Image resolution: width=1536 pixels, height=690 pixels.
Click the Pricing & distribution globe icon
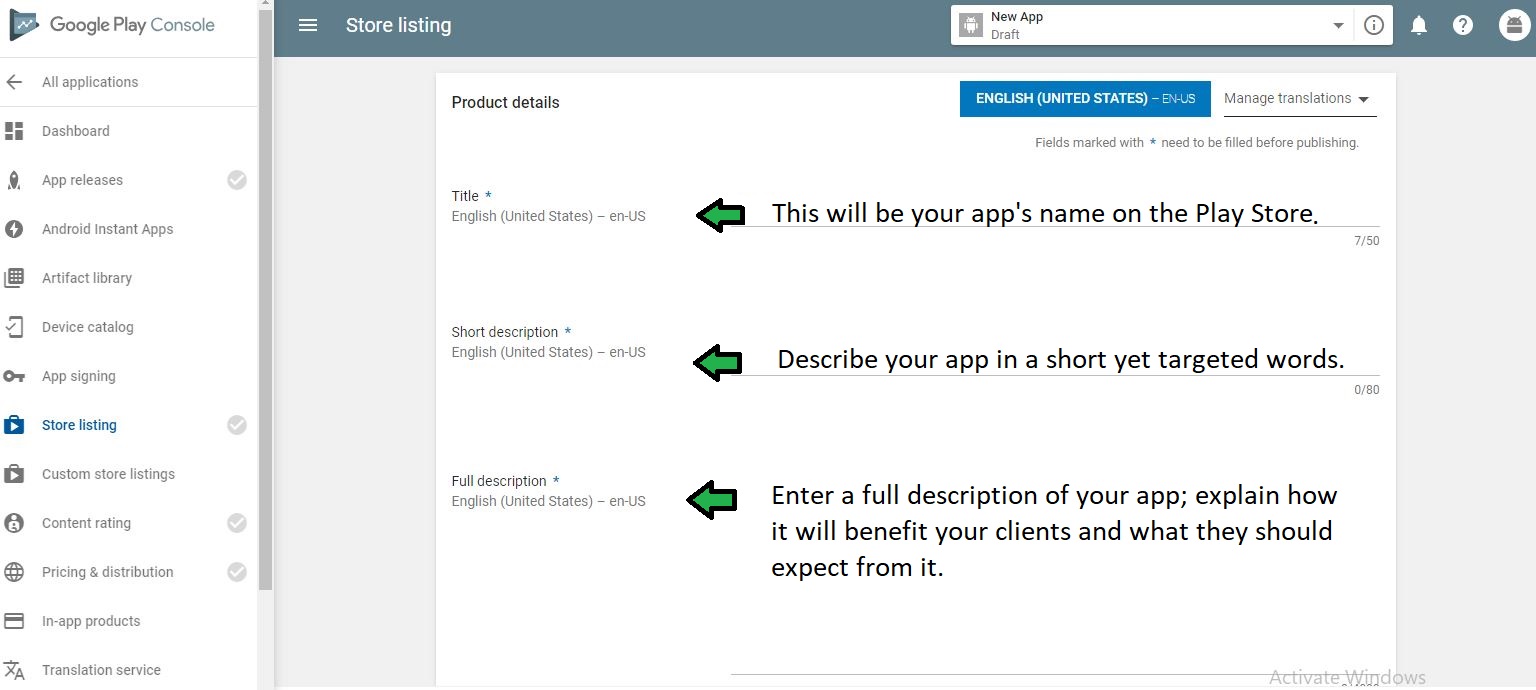pos(14,572)
